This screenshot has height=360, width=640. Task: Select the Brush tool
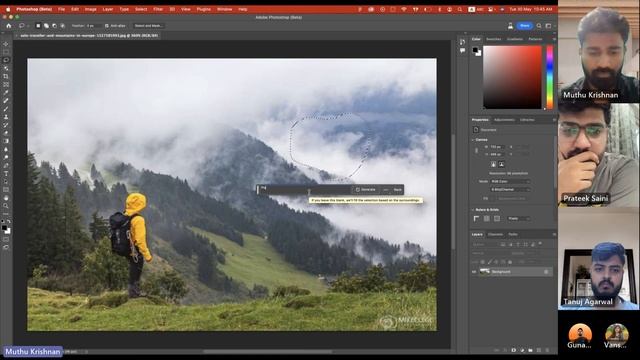pos(6,109)
